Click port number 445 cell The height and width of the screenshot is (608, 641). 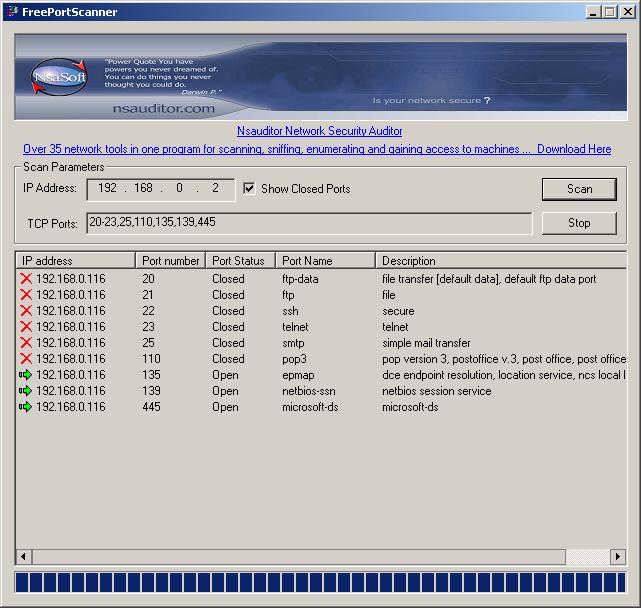tap(151, 407)
